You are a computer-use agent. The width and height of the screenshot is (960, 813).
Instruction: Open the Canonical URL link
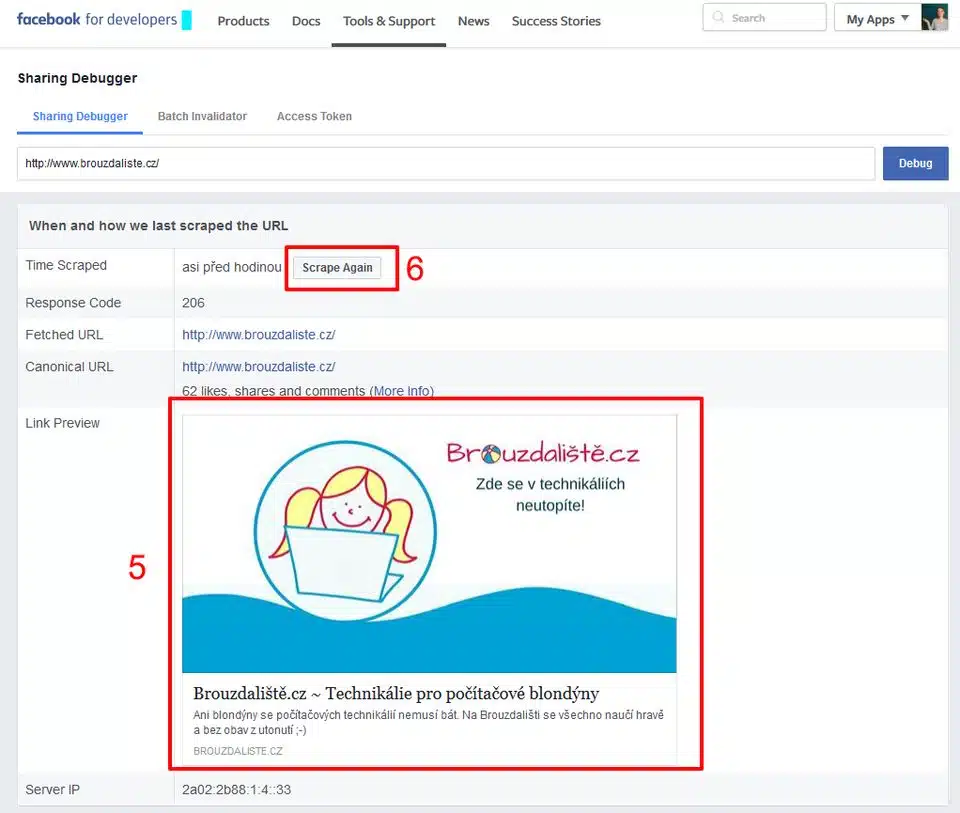(x=258, y=367)
